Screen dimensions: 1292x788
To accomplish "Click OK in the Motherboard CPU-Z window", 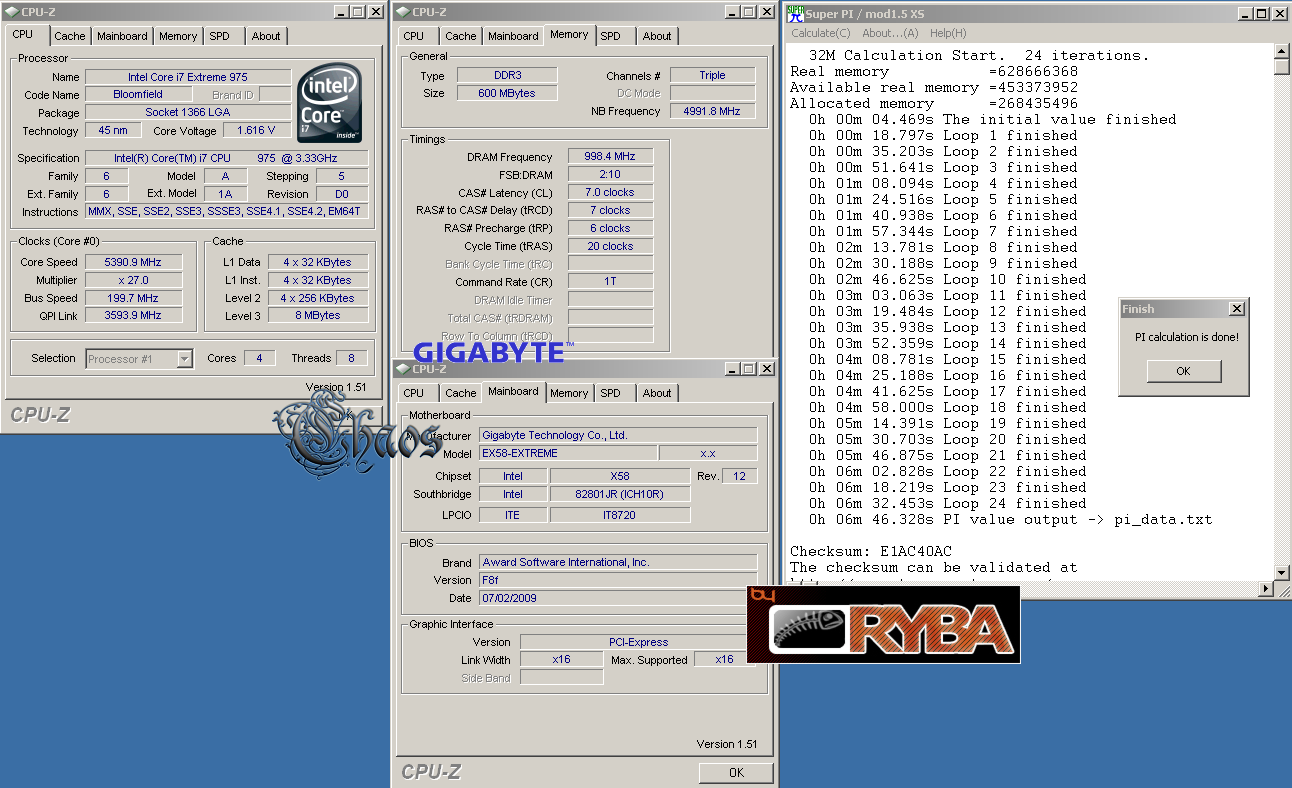I will coord(736,772).
